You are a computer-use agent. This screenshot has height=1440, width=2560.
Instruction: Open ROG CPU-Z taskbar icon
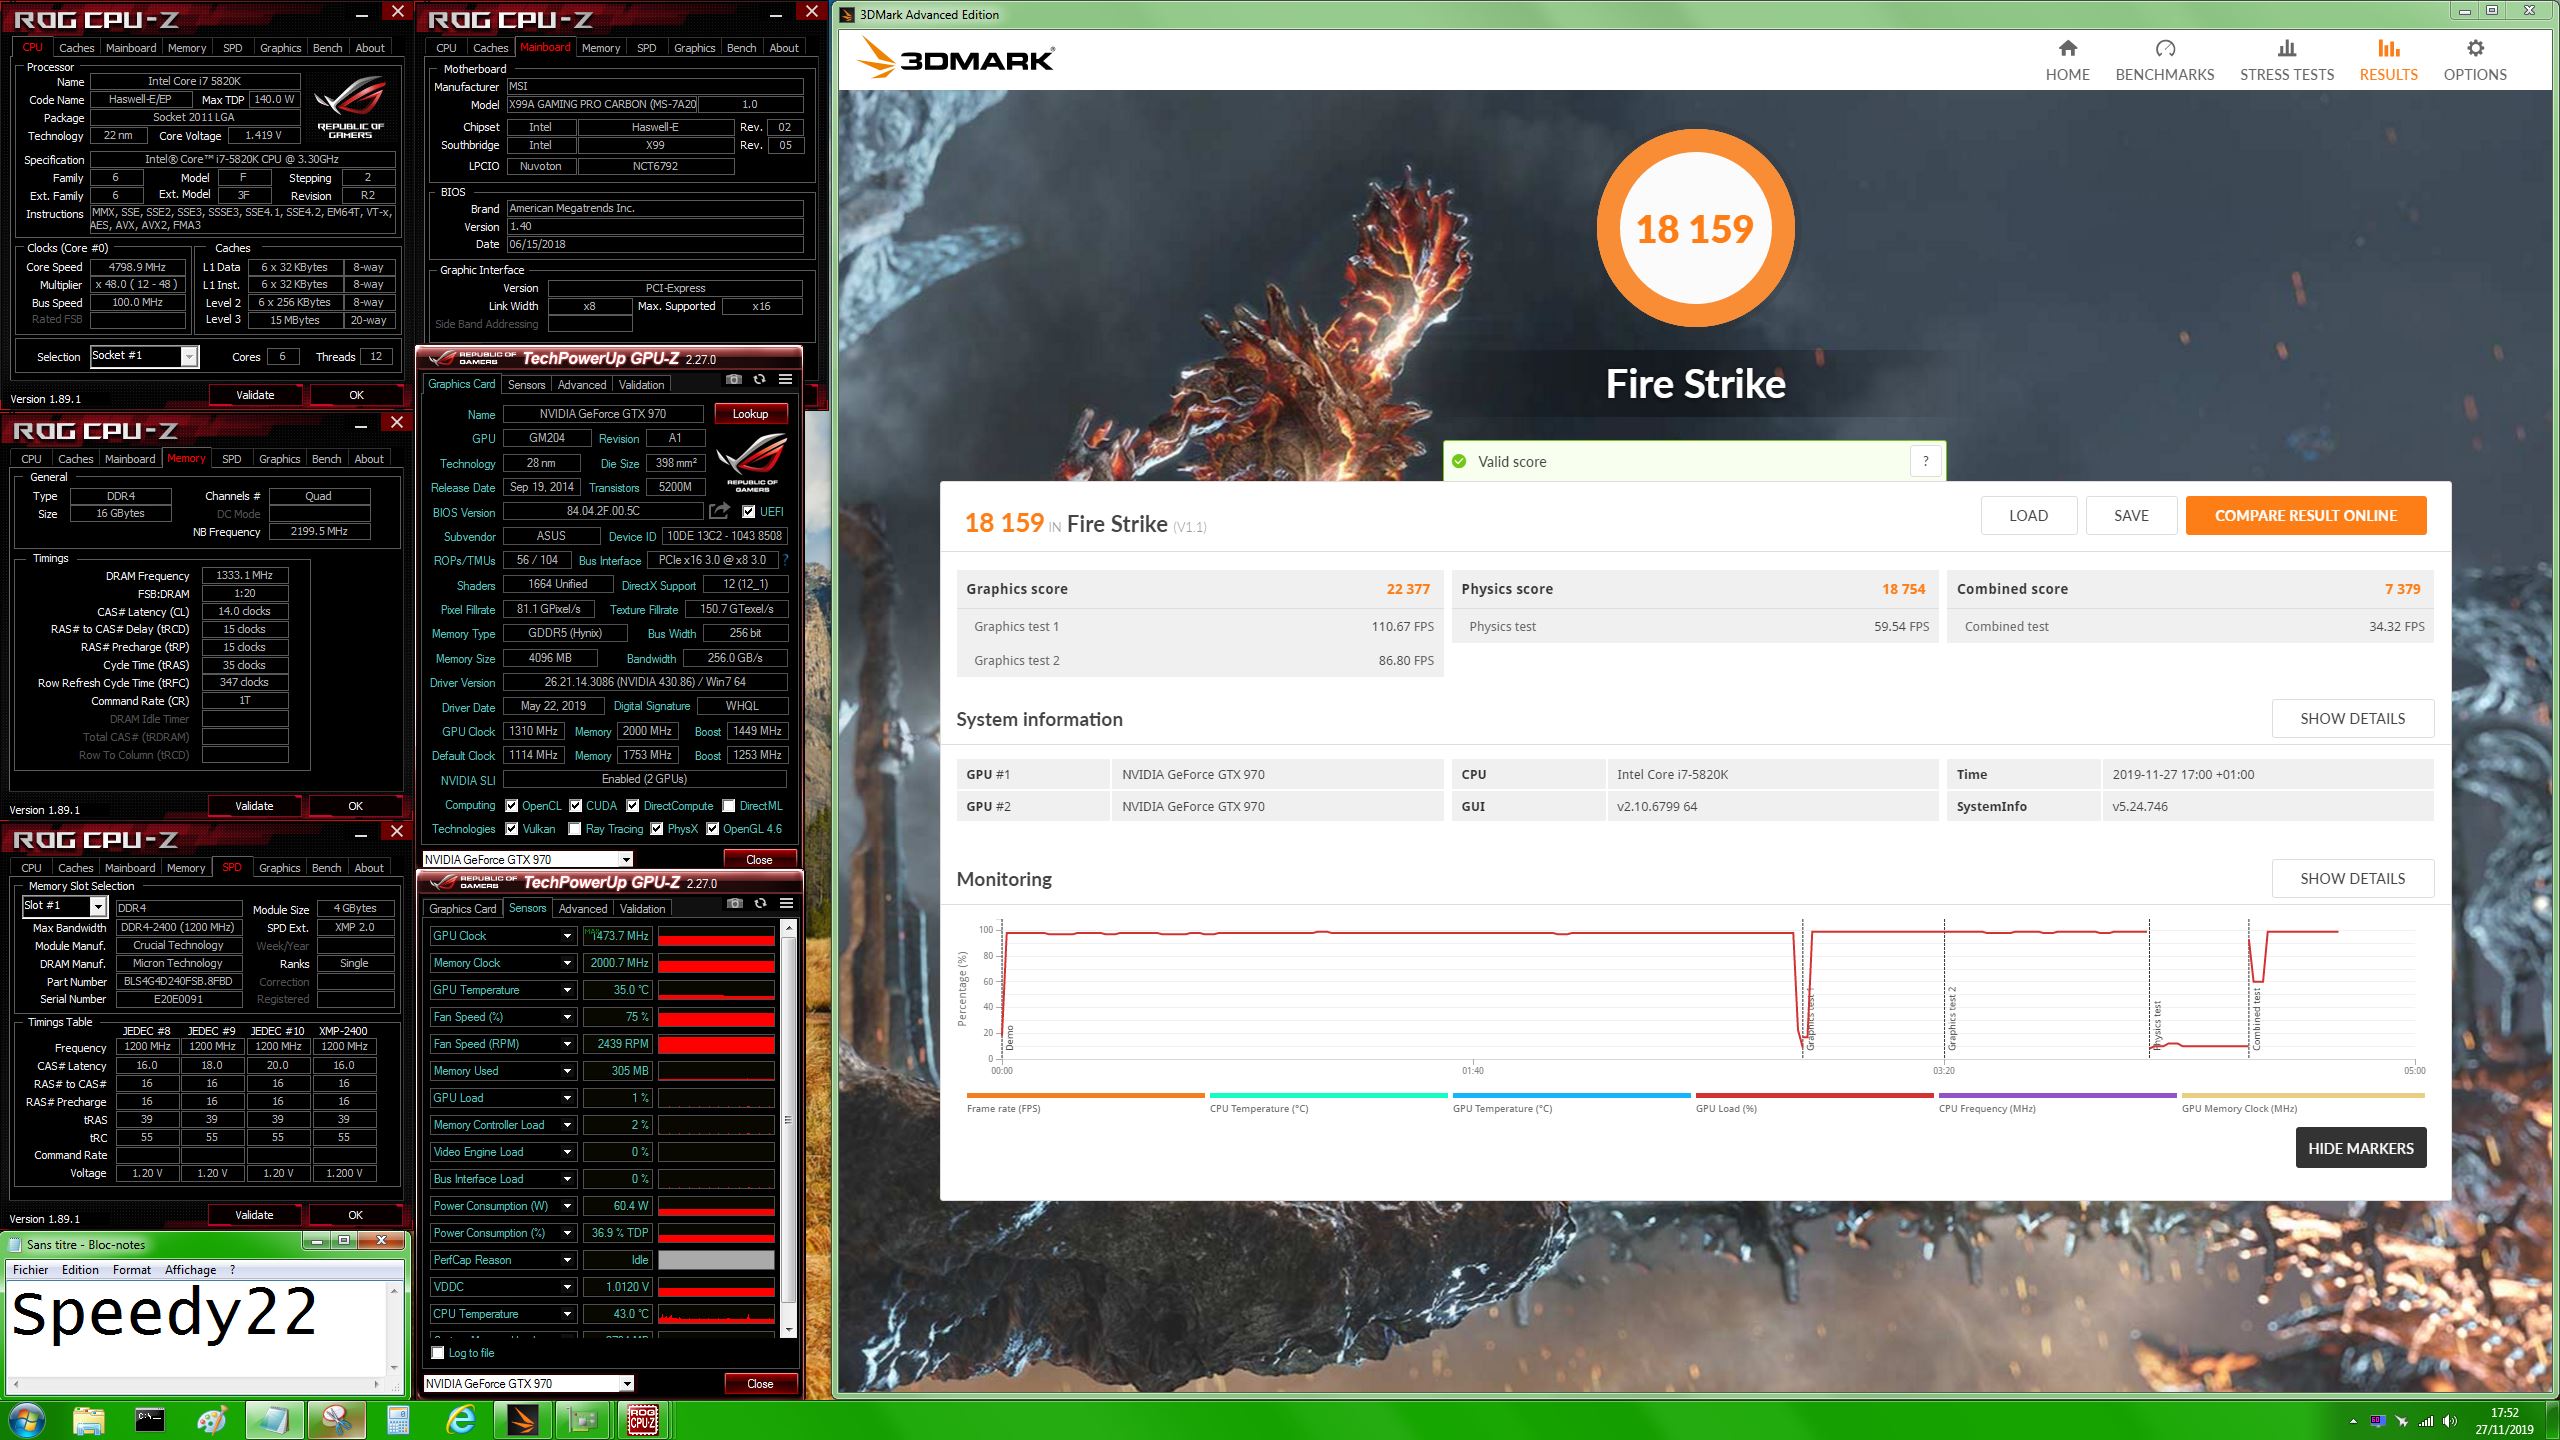pos(642,1420)
